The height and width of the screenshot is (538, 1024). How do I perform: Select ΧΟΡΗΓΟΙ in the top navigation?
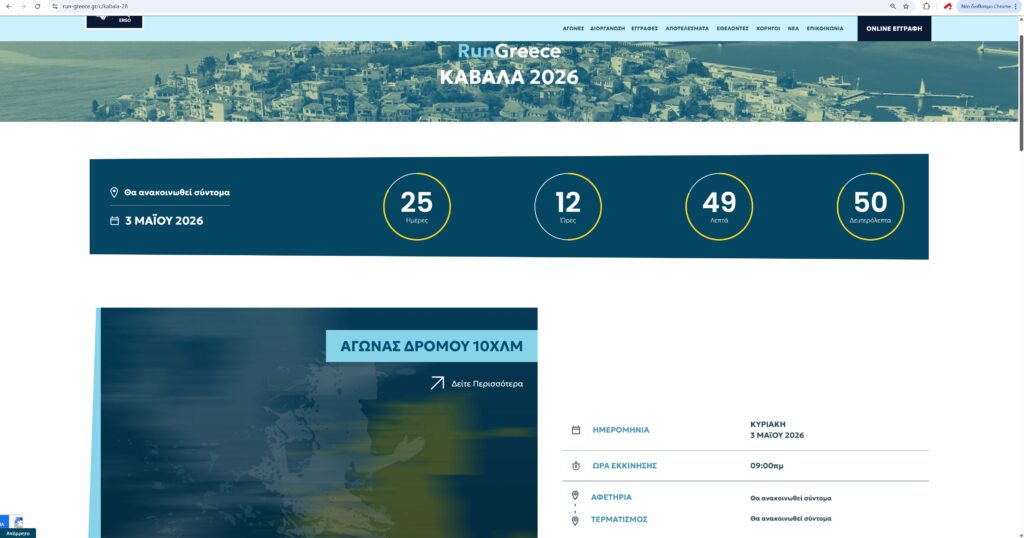768,29
